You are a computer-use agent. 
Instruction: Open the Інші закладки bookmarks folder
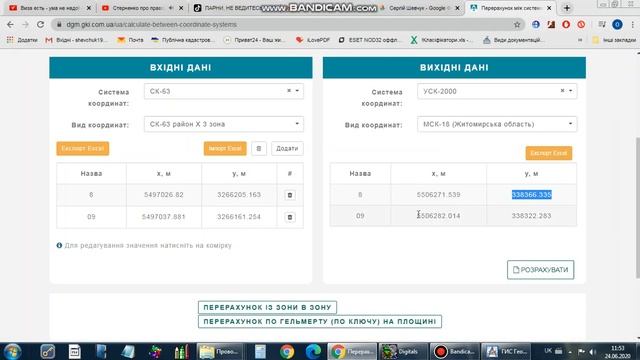[x=614, y=40]
